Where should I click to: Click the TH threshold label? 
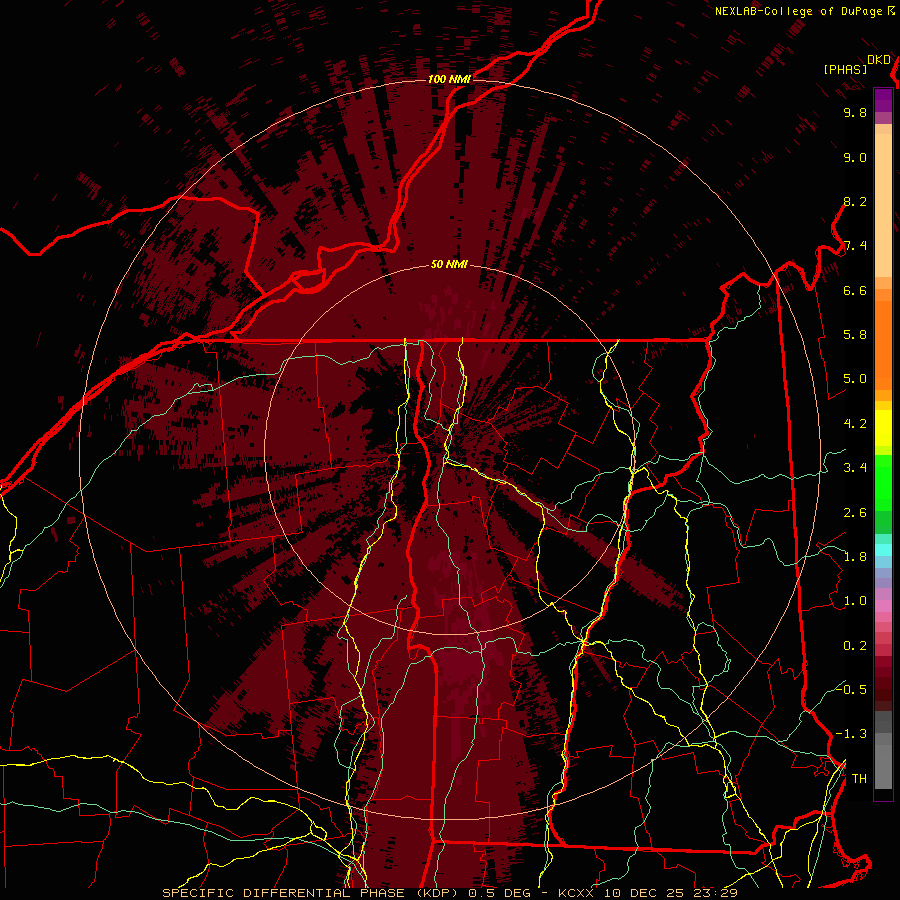(859, 779)
